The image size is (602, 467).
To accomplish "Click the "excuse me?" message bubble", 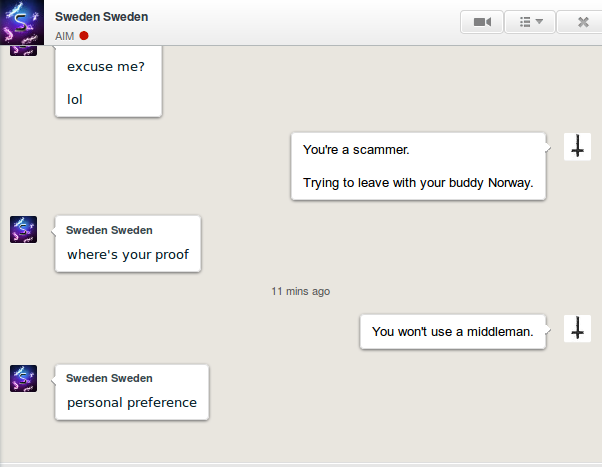I will [108, 81].
